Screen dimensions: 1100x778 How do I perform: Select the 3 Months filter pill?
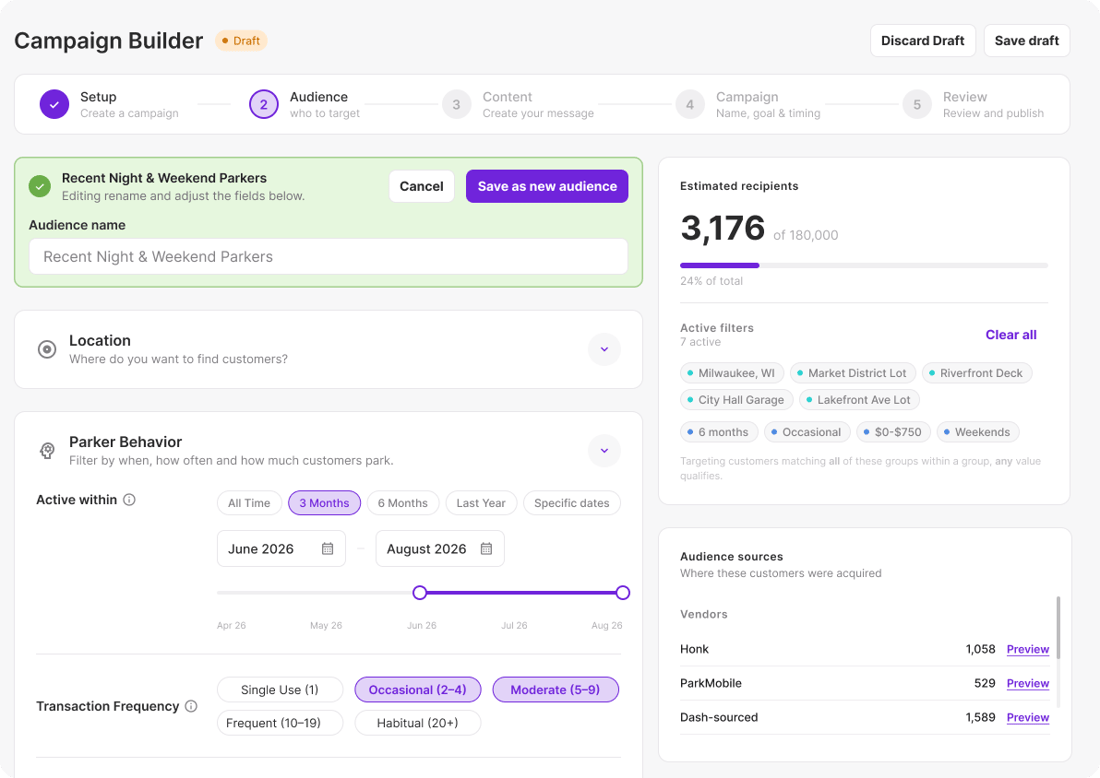pyautogui.click(x=324, y=503)
